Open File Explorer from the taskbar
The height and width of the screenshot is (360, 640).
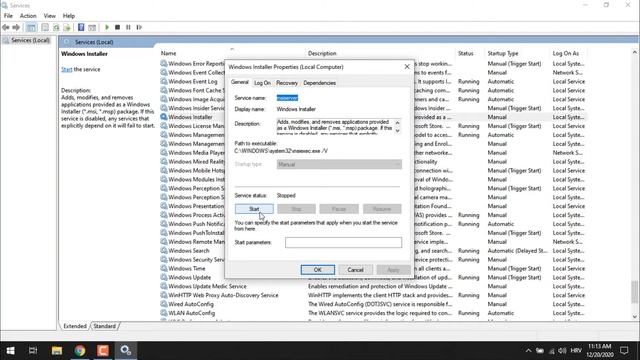point(56,351)
